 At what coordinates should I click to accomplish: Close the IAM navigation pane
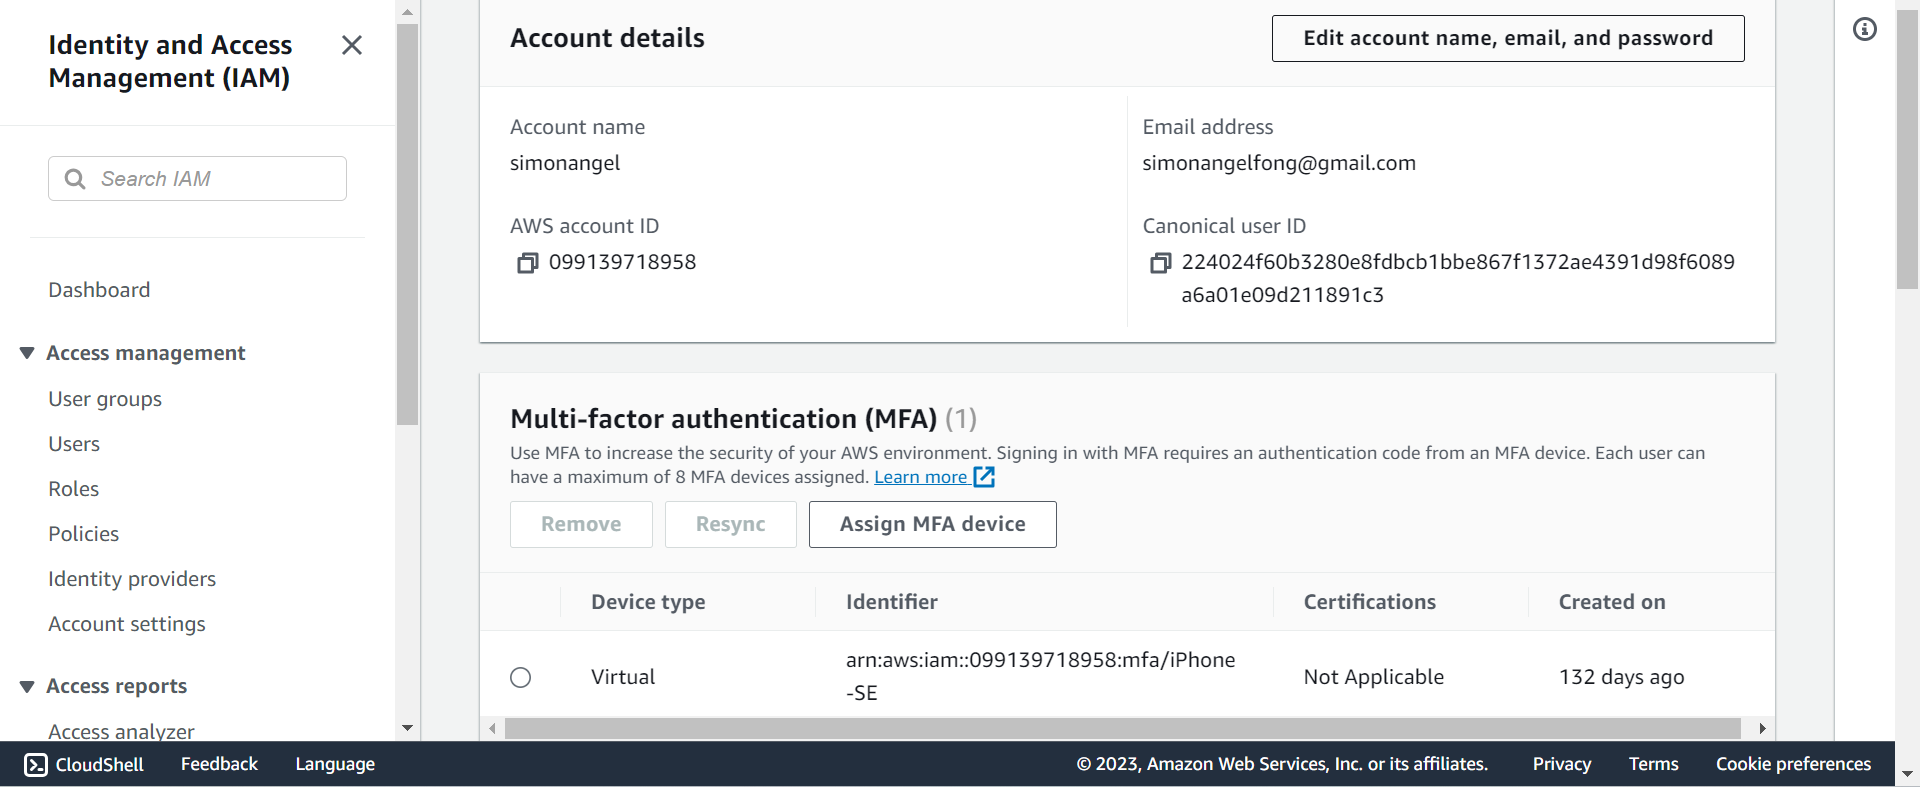click(x=352, y=45)
